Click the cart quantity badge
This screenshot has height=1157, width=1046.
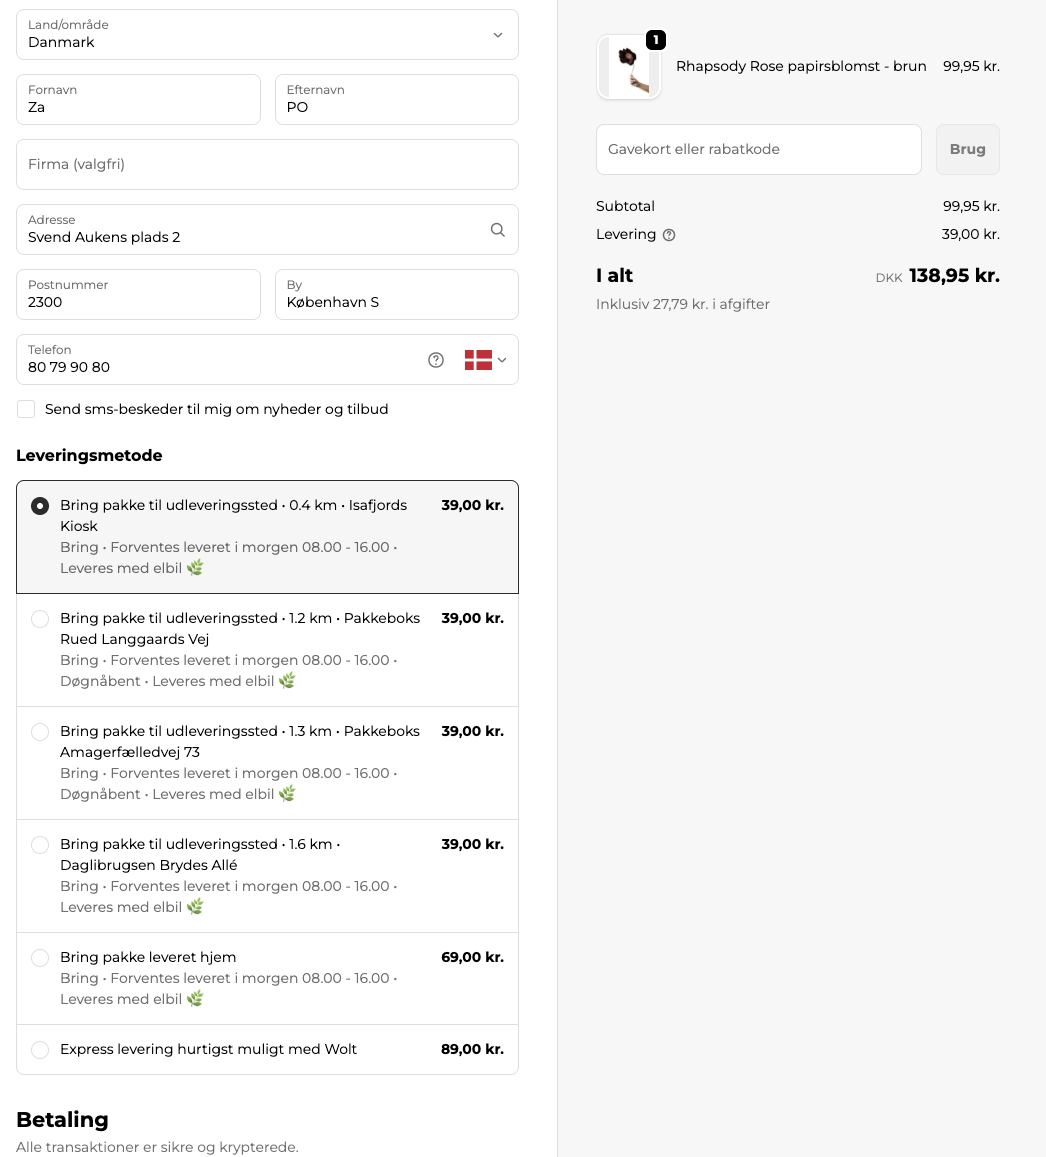(656, 40)
